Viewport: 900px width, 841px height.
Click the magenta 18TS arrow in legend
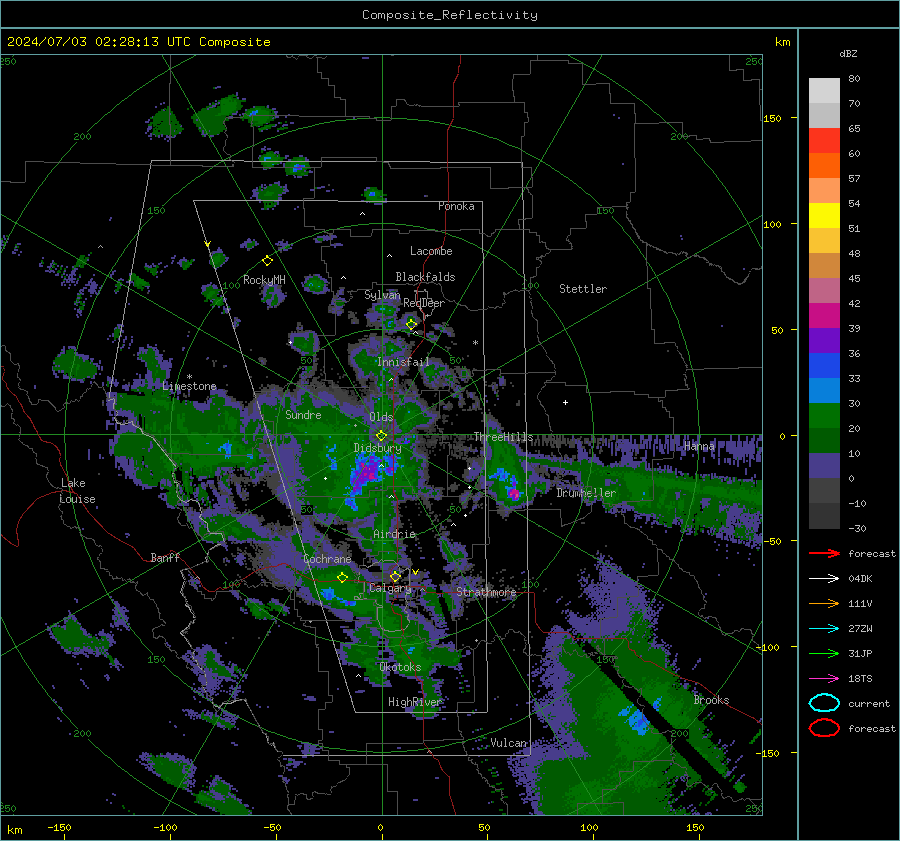coord(824,678)
